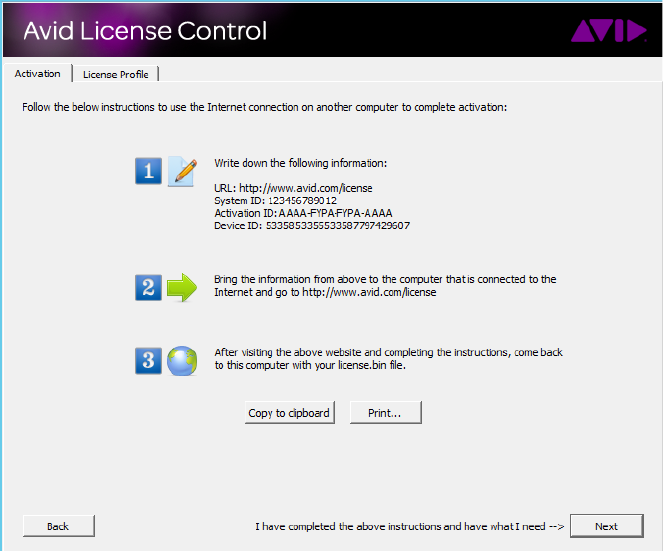Image resolution: width=663 pixels, height=551 pixels.
Task: Select the URL http://www.avid.com/license line
Action: [293, 188]
